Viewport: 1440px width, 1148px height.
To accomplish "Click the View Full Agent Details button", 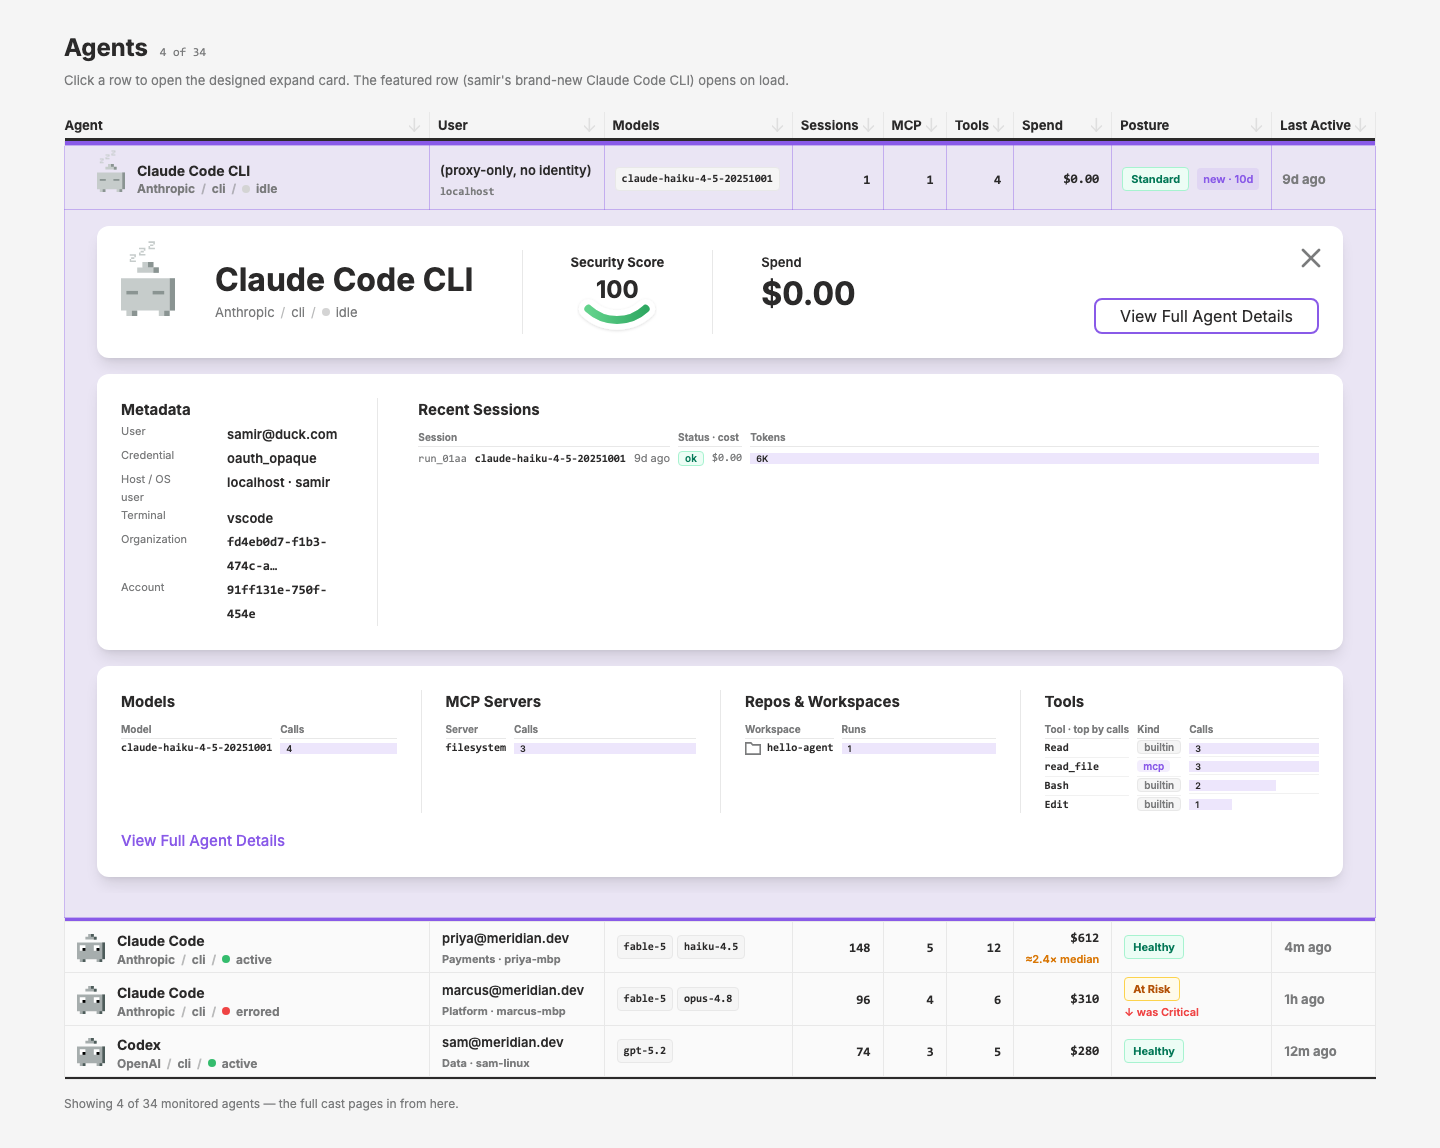I will tap(1206, 316).
